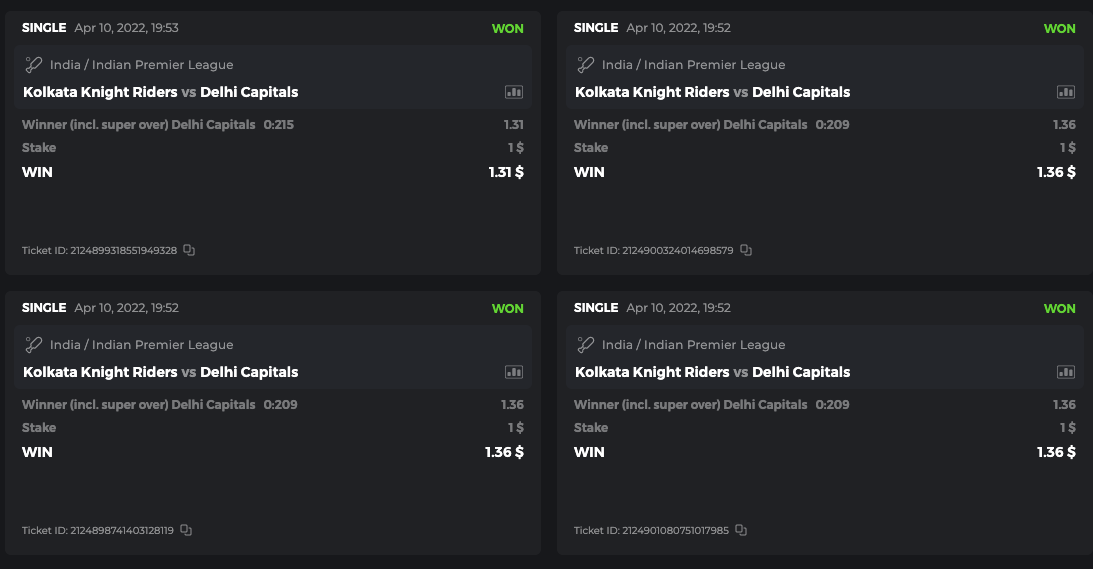Image resolution: width=1093 pixels, height=569 pixels.
Task: Open Kolkata Knight Riders match on 1.31 odds bet
Action: click(x=100, y=92)
